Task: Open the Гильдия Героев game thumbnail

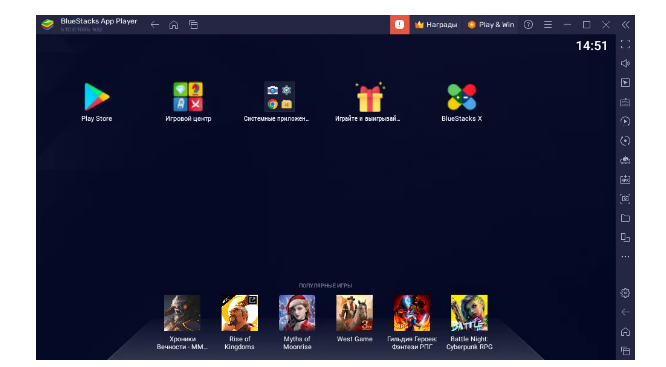Action: (x=412, y=313)
